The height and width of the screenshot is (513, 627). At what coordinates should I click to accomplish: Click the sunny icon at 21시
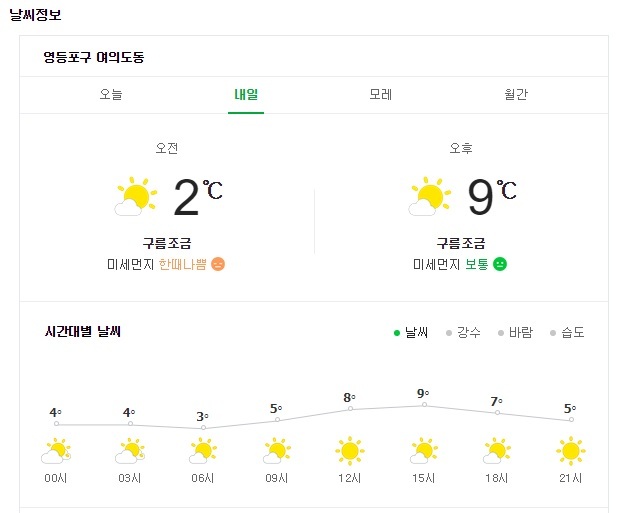(x=571, y=451)
